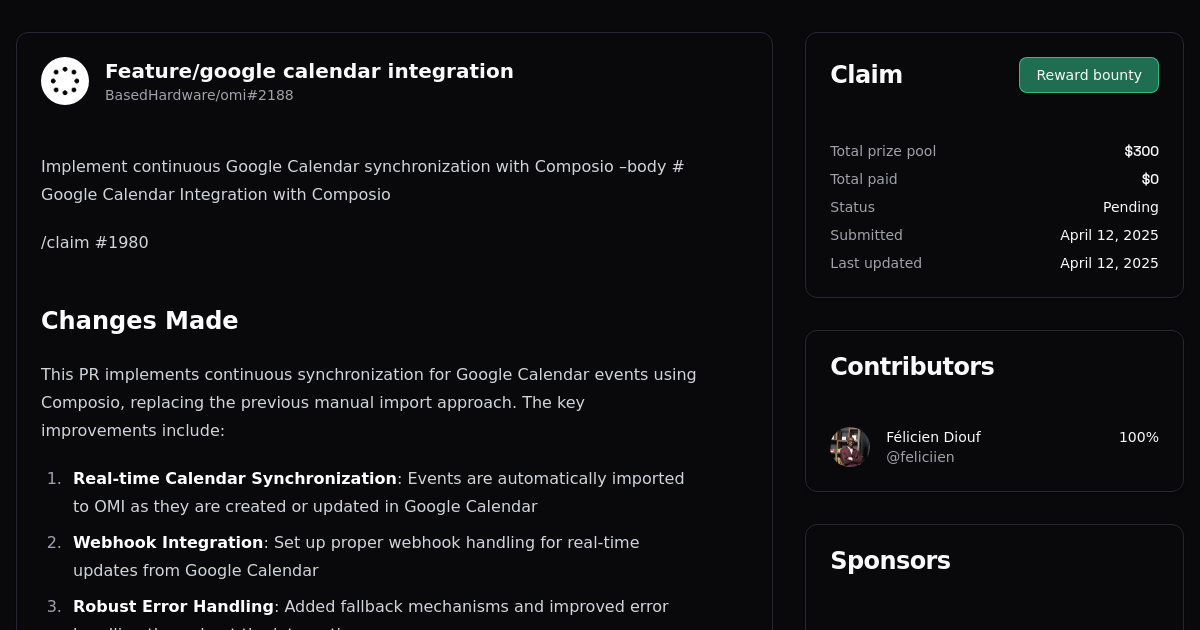Click the Sponsors section heading
1200x630 pixels.
tap(890, 561)
